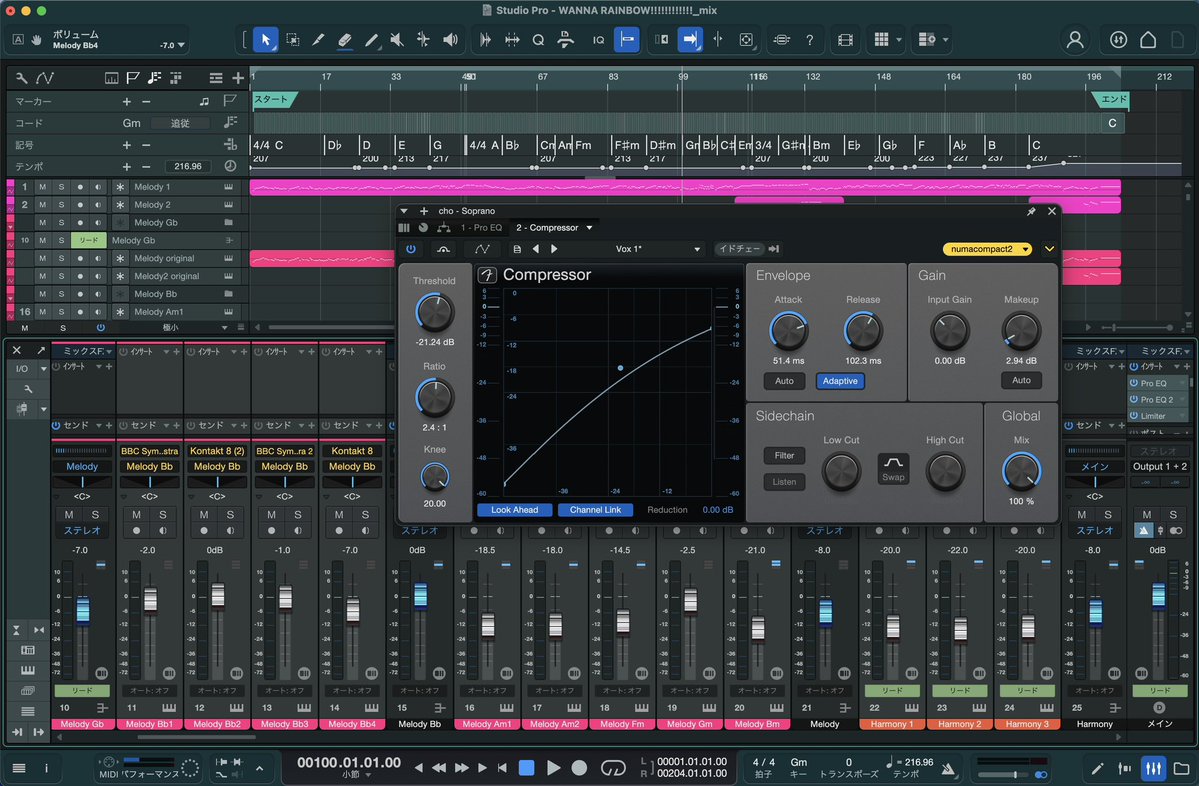Select channel strip named Melody Fm
The image size is (1199, 786).
(622, 724)
